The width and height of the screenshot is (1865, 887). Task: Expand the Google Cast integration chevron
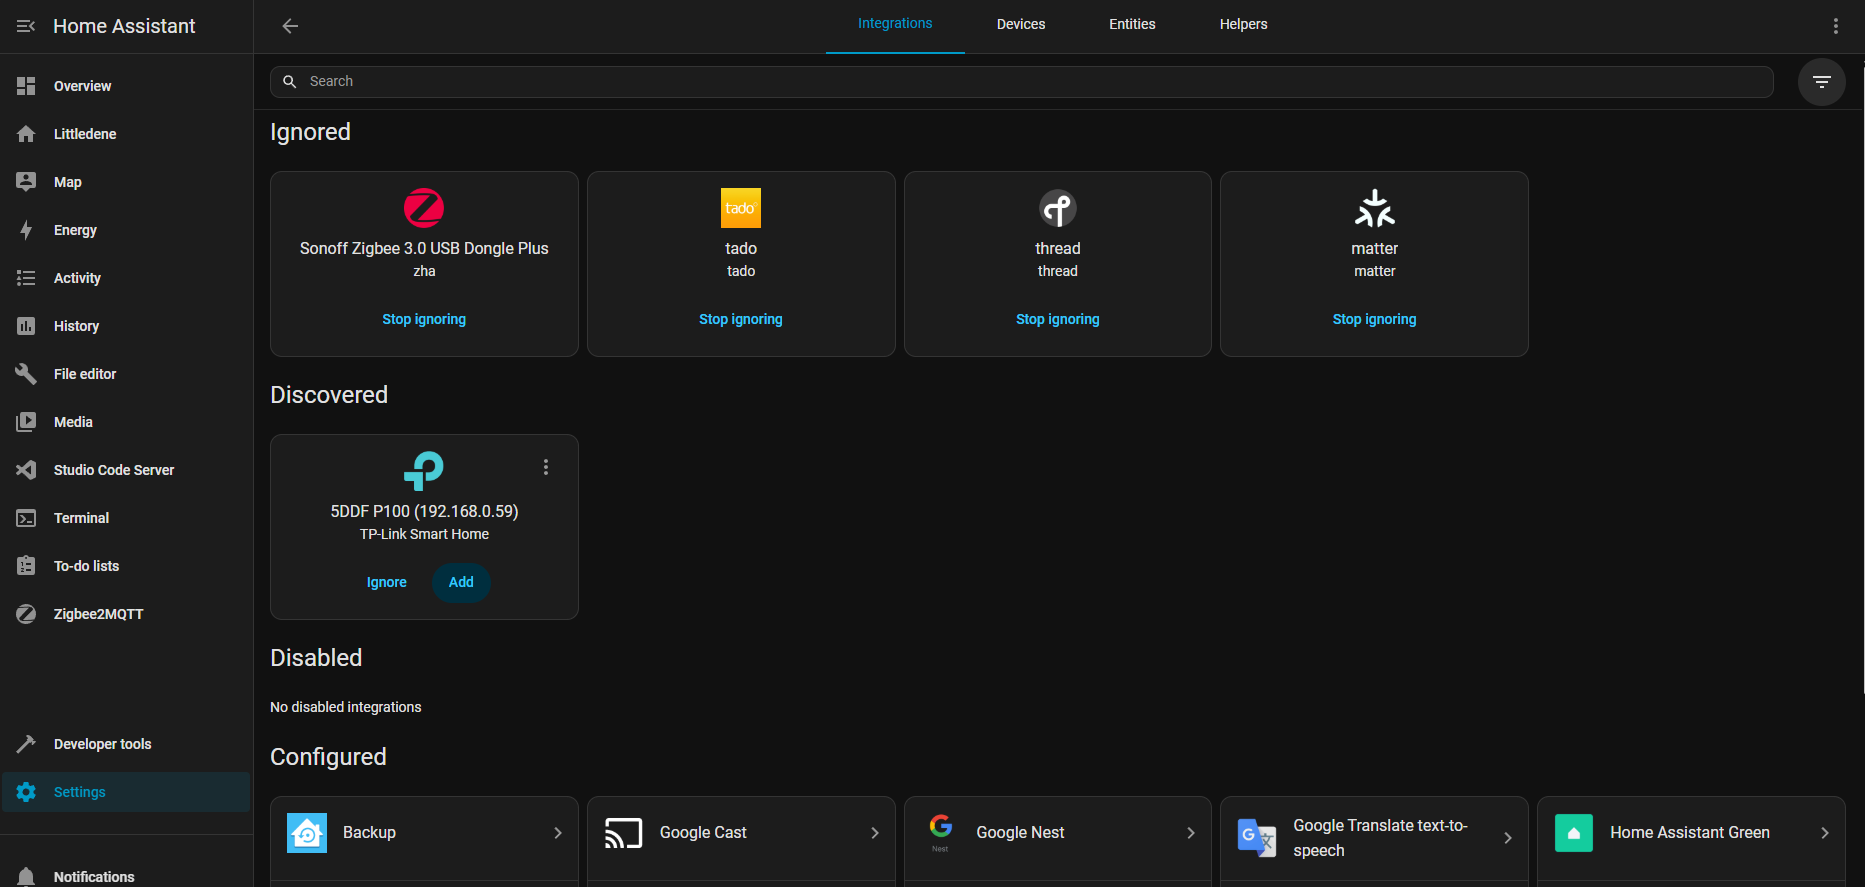[x=875, y=833]
